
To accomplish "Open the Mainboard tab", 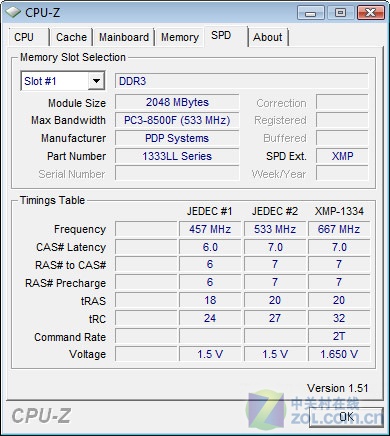I will point(124,37).
